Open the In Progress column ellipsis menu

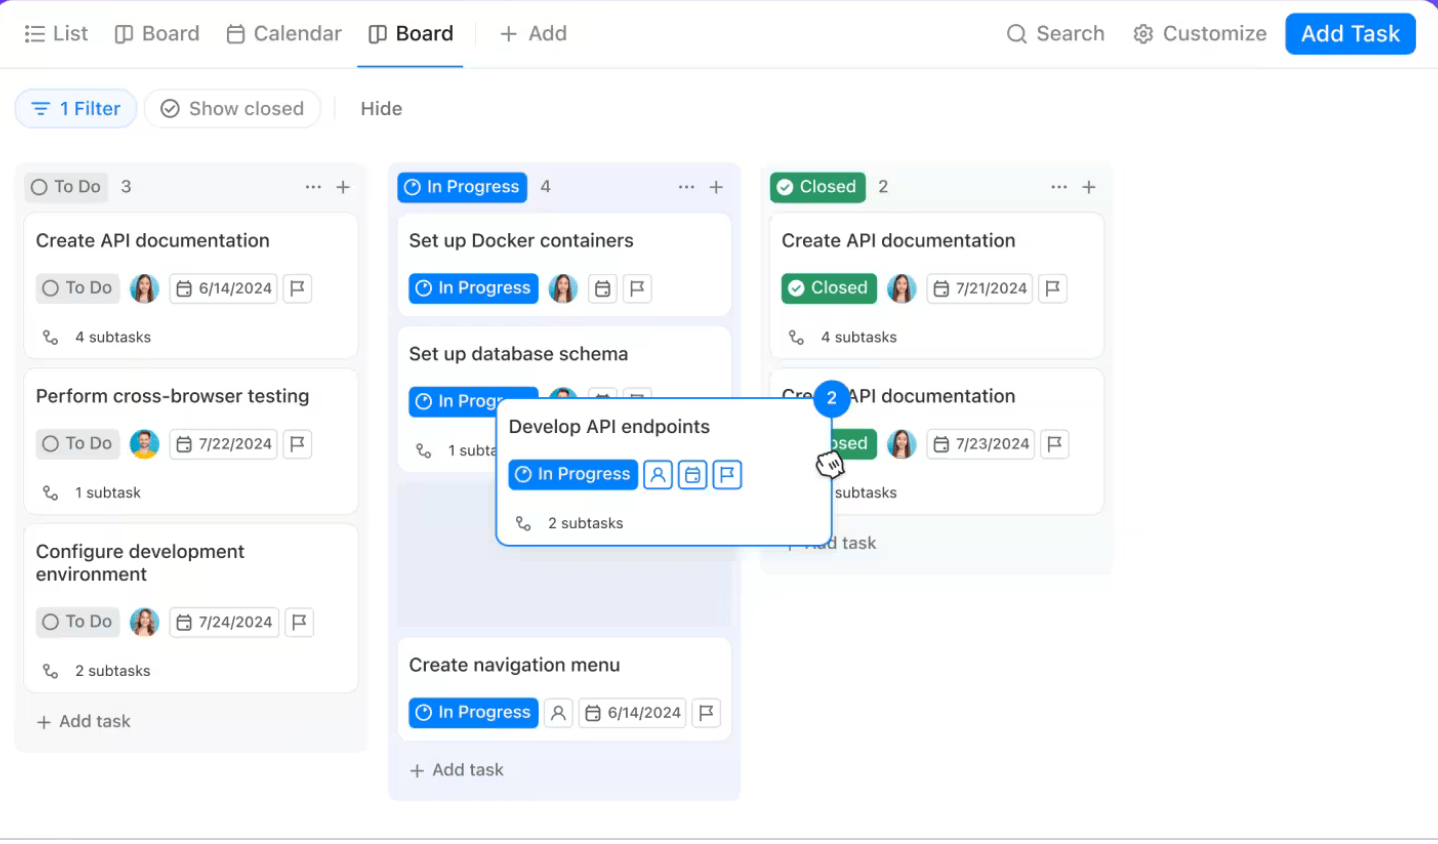686,187
